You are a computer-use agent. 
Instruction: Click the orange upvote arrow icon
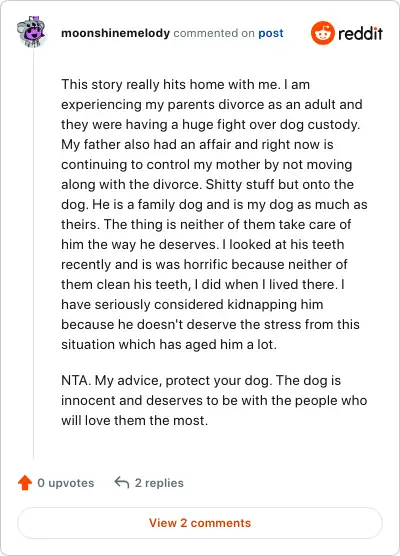(25, 483)
